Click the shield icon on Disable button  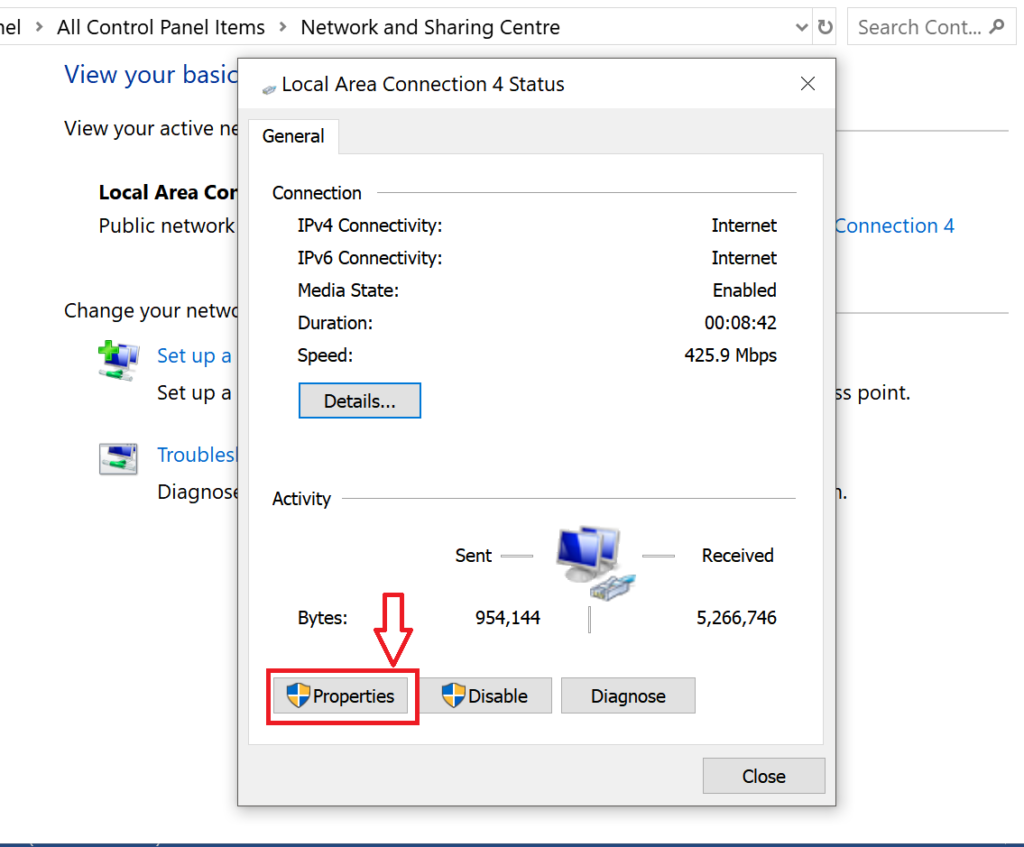455,695
